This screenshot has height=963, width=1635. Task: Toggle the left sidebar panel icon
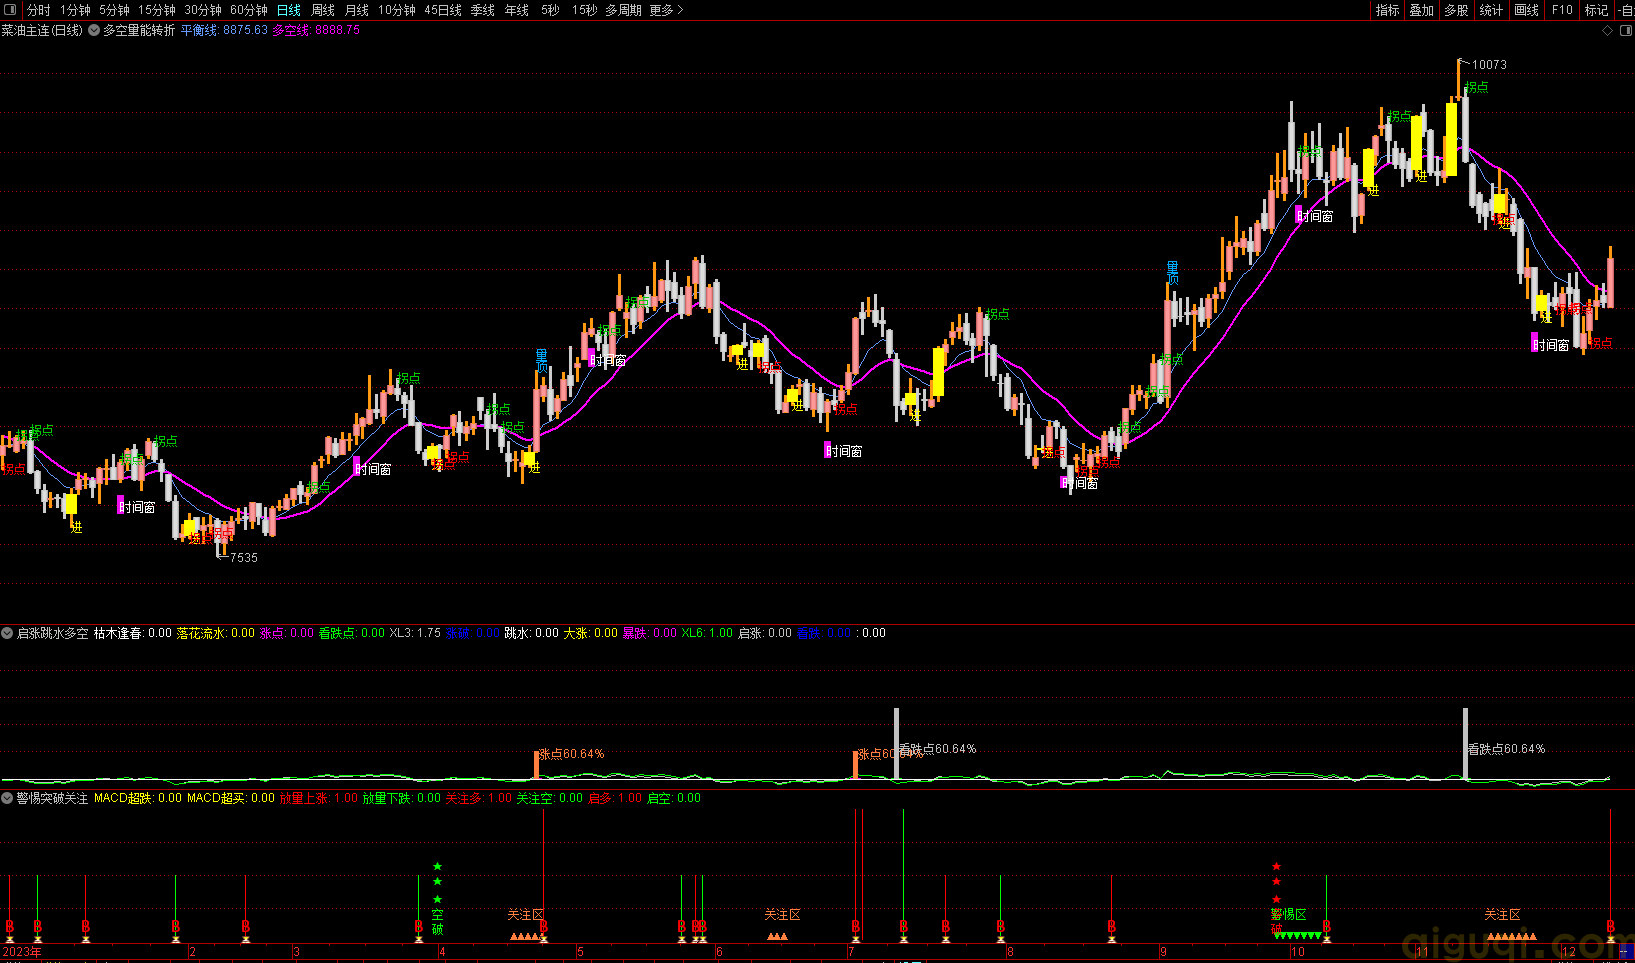pyautogui.click(x=10, y=10)
